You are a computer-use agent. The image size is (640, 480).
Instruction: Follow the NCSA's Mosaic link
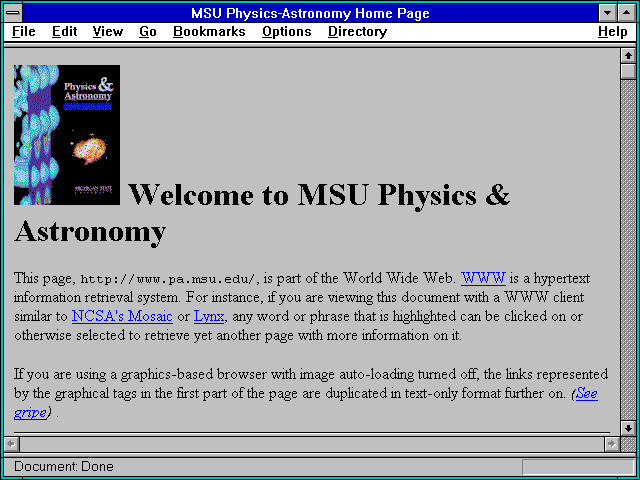pyautogui.click(x=122, y=316)
